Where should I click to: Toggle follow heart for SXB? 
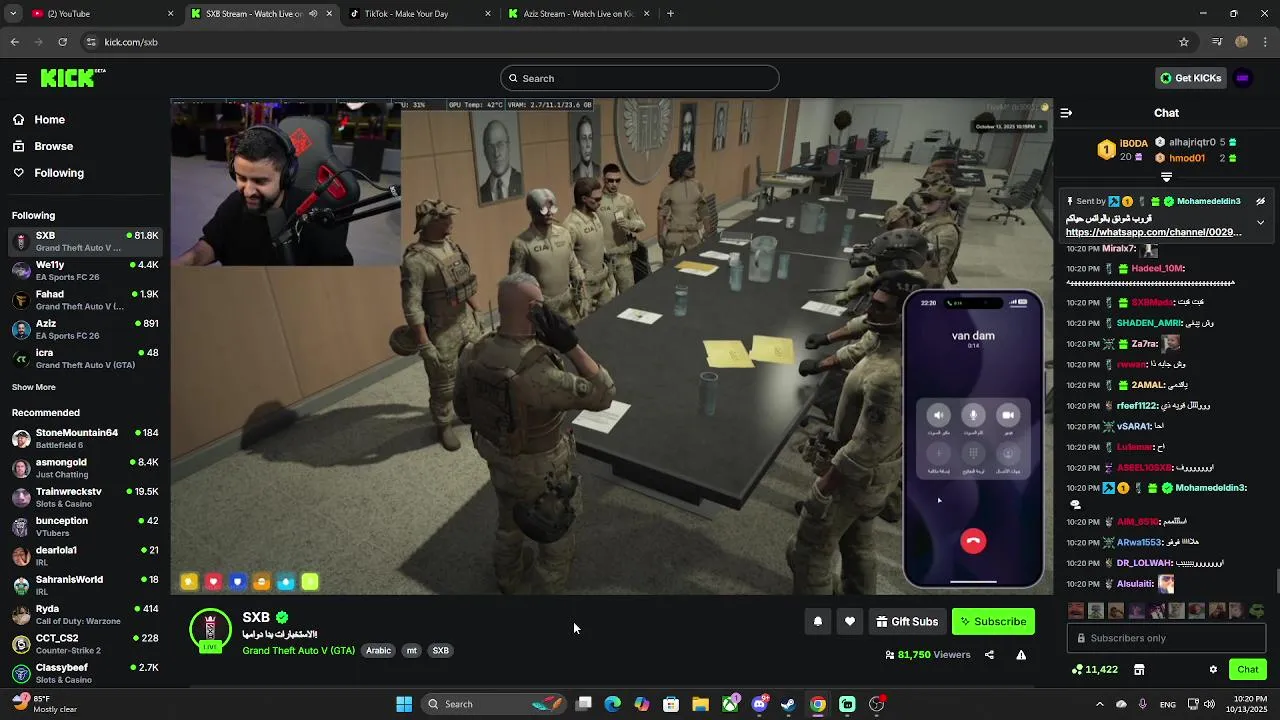(850, 621)
